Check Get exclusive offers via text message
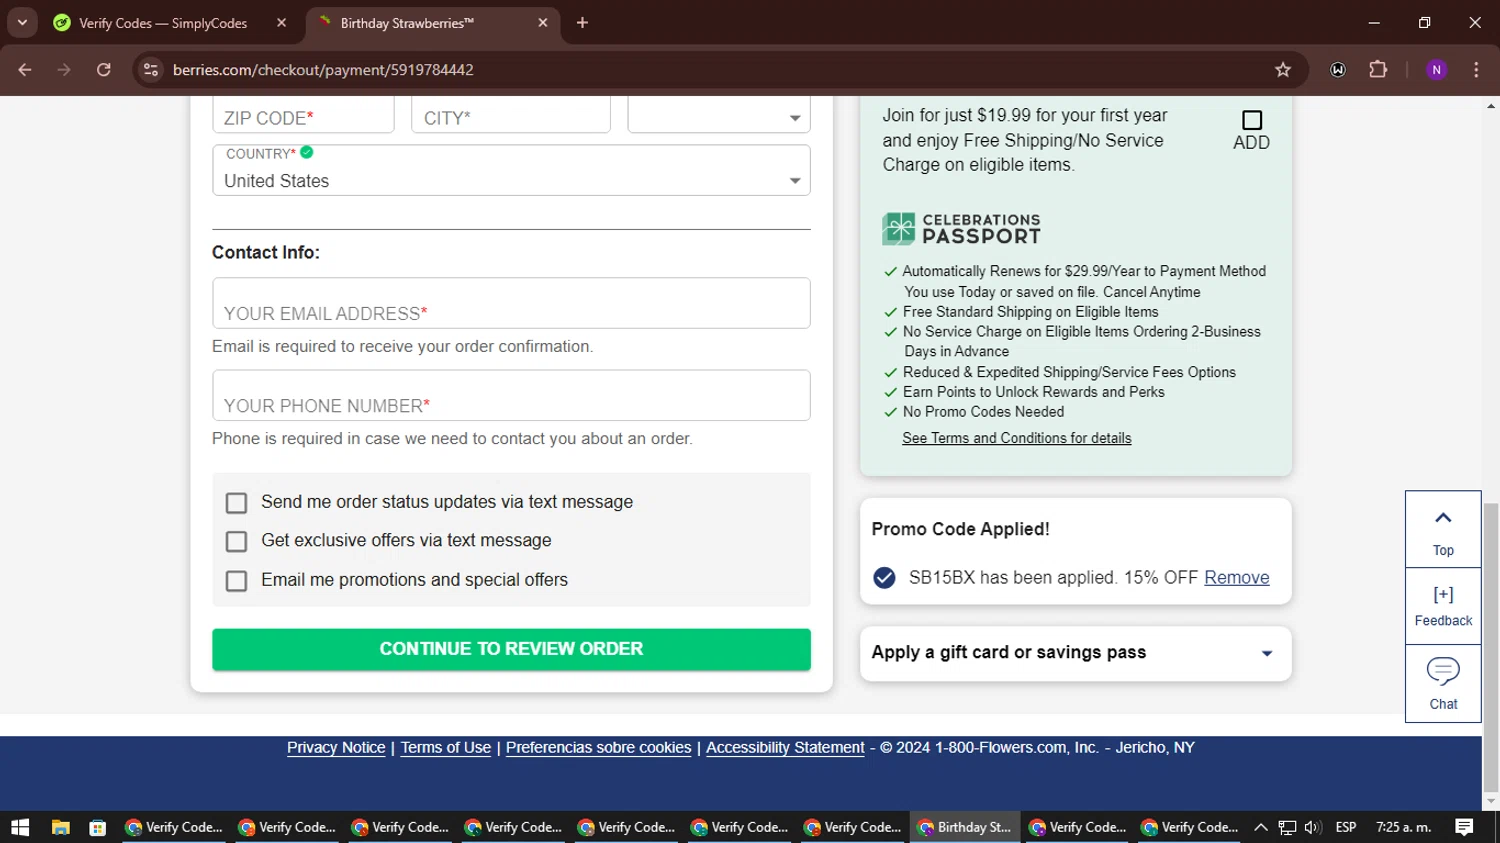The width and height of the screenshot is (1500, 843). (x=236, y=541)
